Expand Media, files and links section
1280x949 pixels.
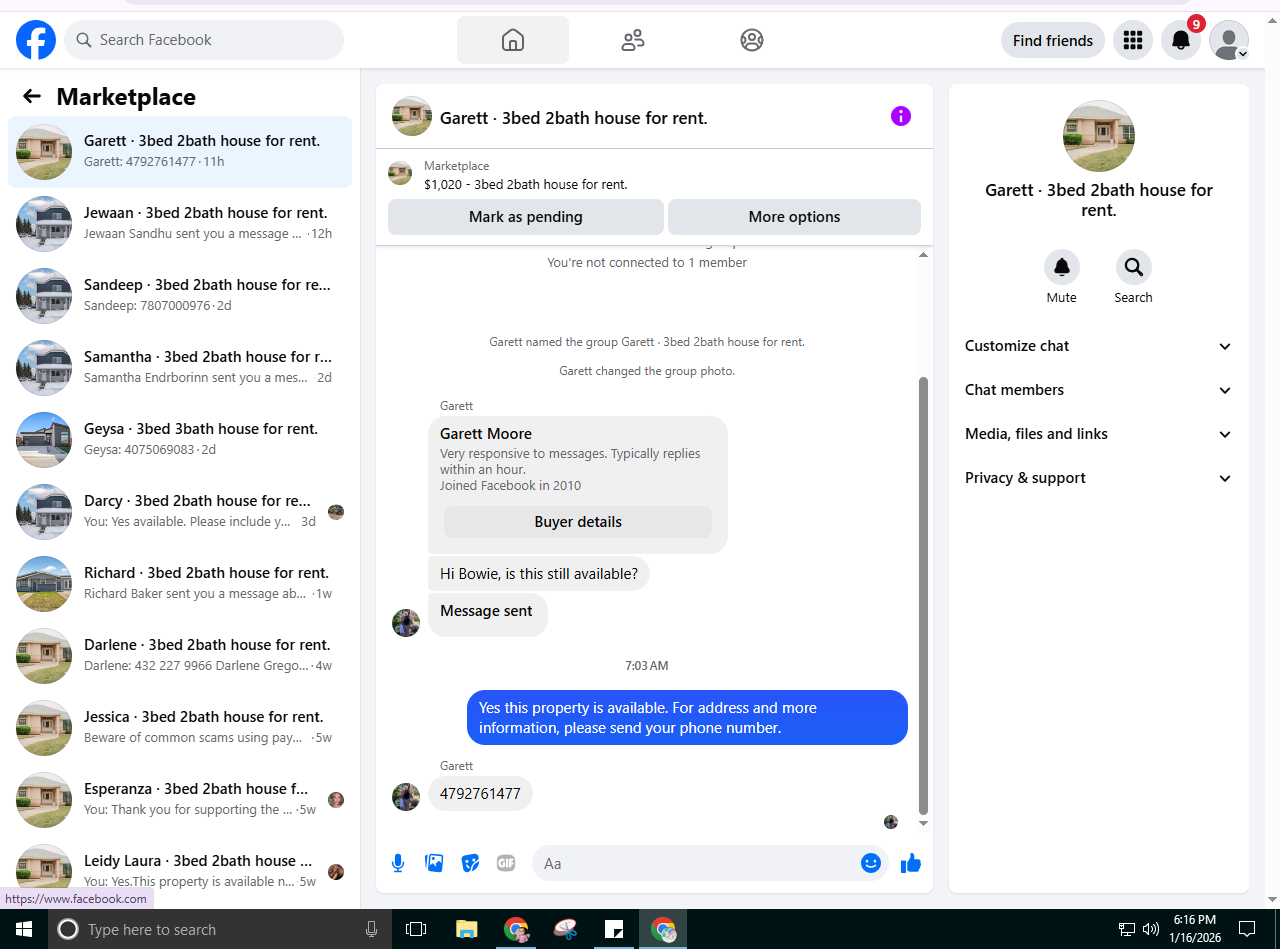click(x=1099, y=434)
